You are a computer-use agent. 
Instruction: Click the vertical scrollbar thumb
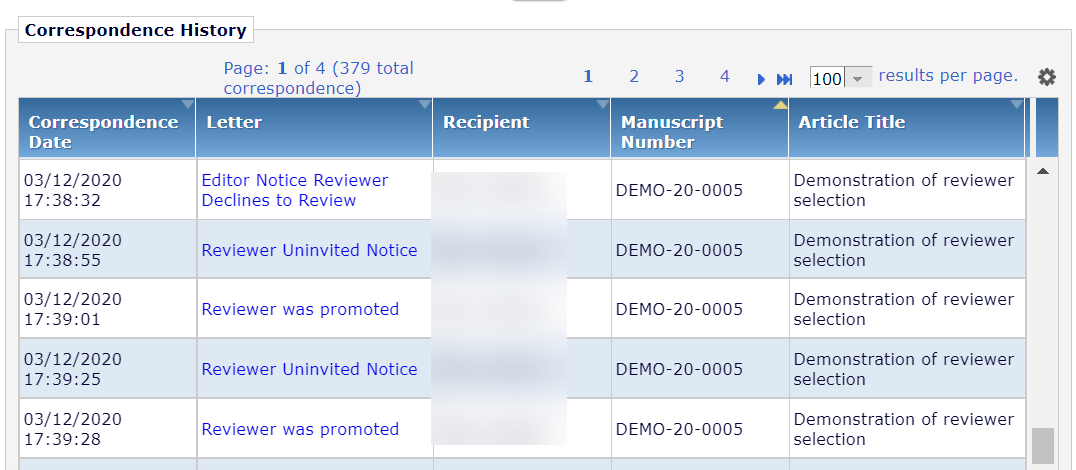(1043, 446)
